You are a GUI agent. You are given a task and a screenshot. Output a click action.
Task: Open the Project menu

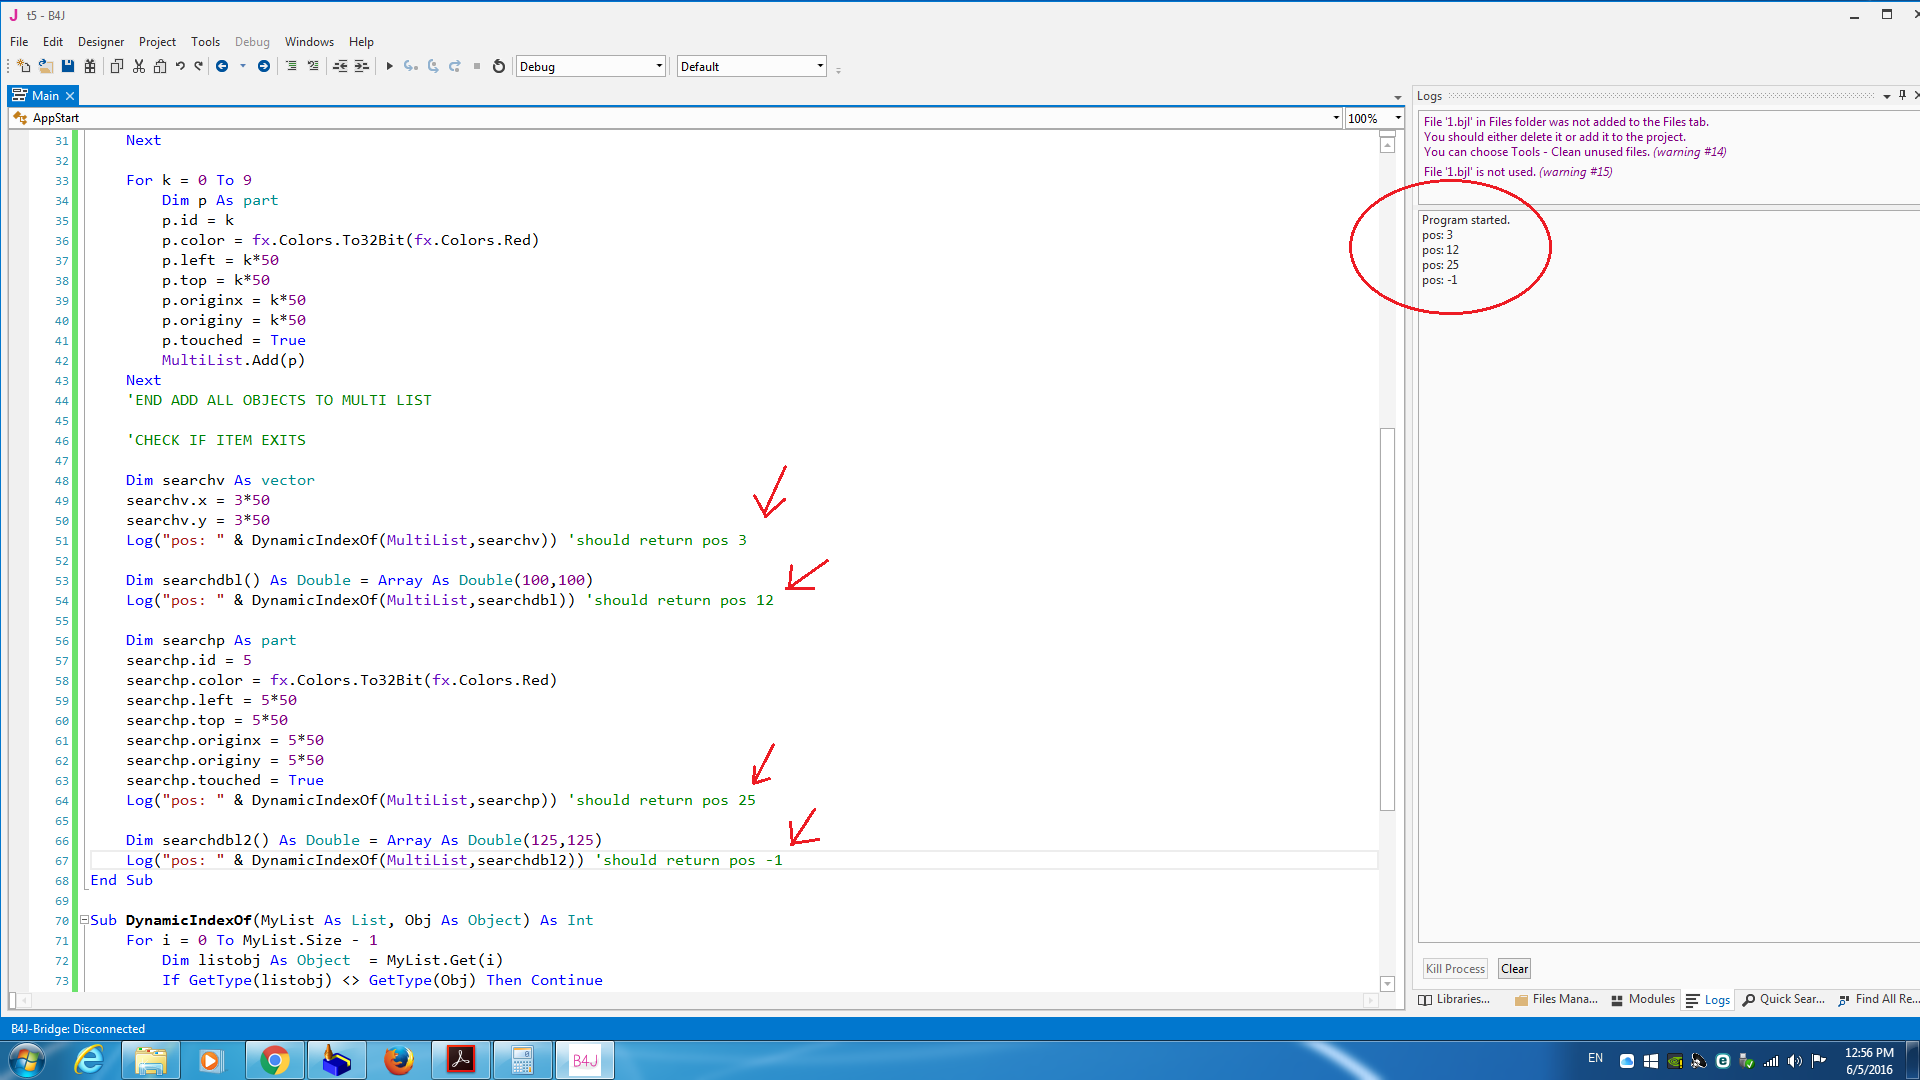click(157, 42)
